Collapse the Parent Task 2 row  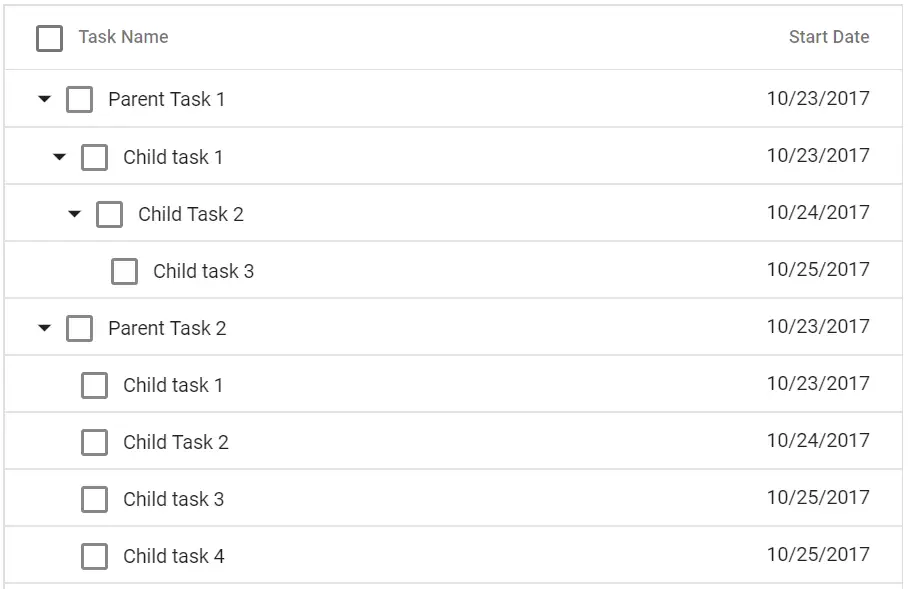point(43,328)
